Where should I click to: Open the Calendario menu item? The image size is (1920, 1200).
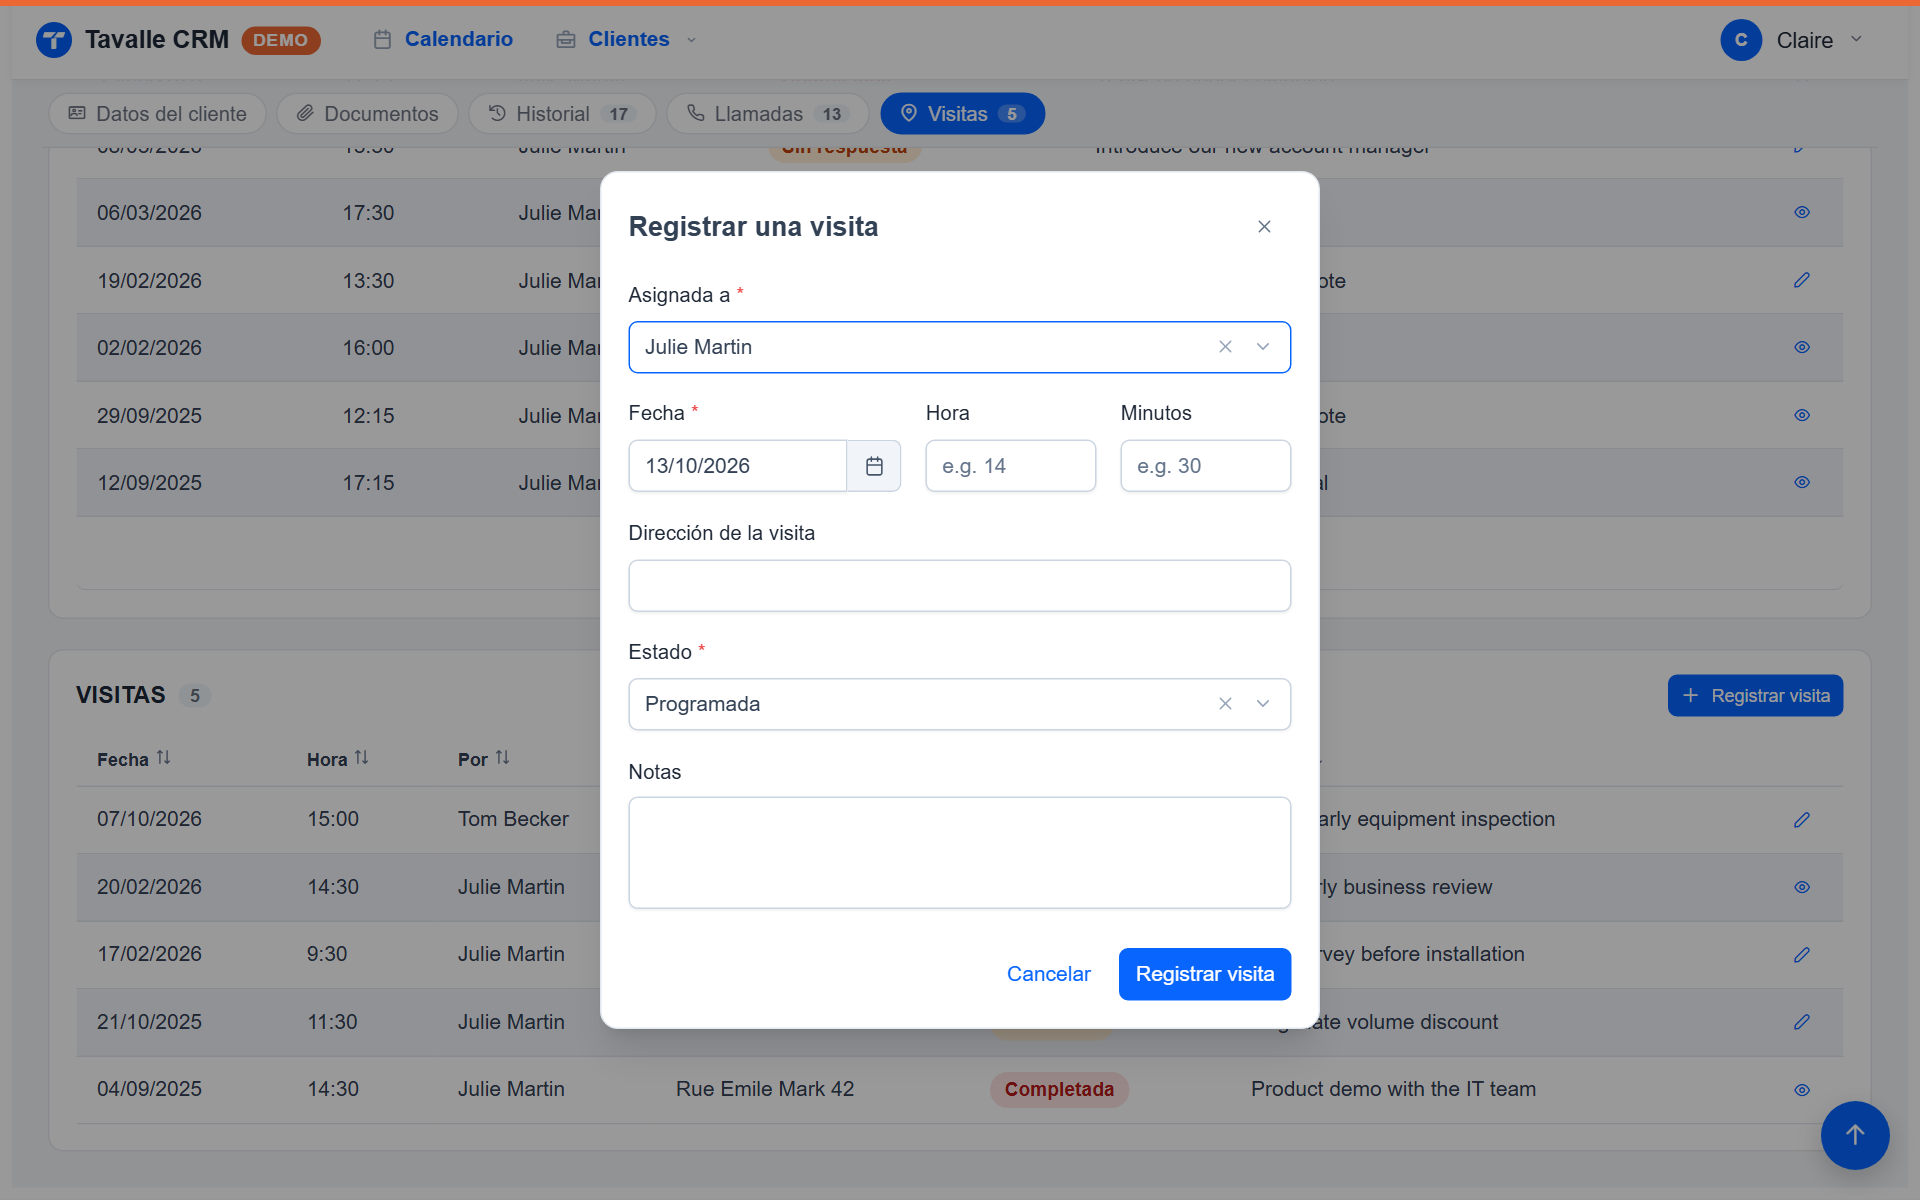click(x=443, y=39)
